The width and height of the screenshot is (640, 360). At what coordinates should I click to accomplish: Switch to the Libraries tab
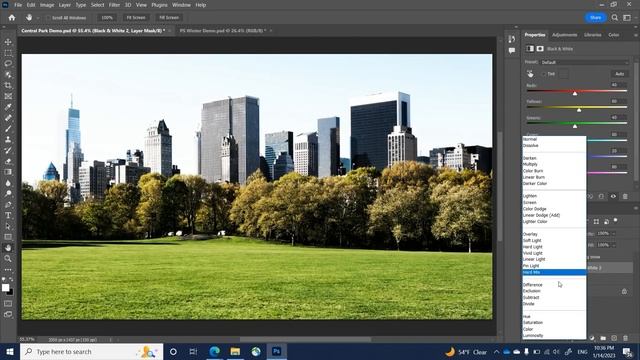(x=593, y=35)
